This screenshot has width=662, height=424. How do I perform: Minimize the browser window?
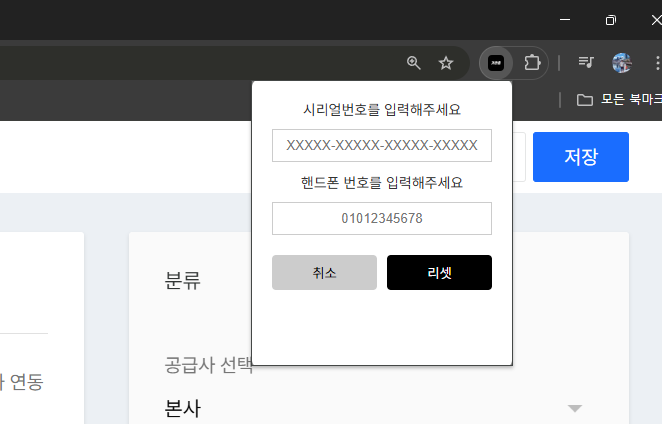(x=565, y=20)
